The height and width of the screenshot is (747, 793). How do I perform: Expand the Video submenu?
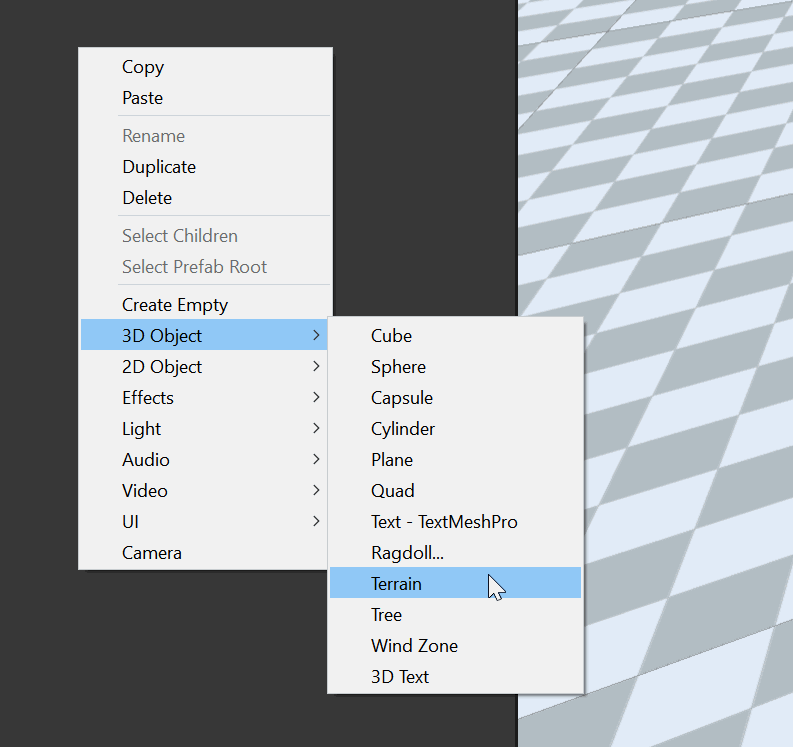145,491
